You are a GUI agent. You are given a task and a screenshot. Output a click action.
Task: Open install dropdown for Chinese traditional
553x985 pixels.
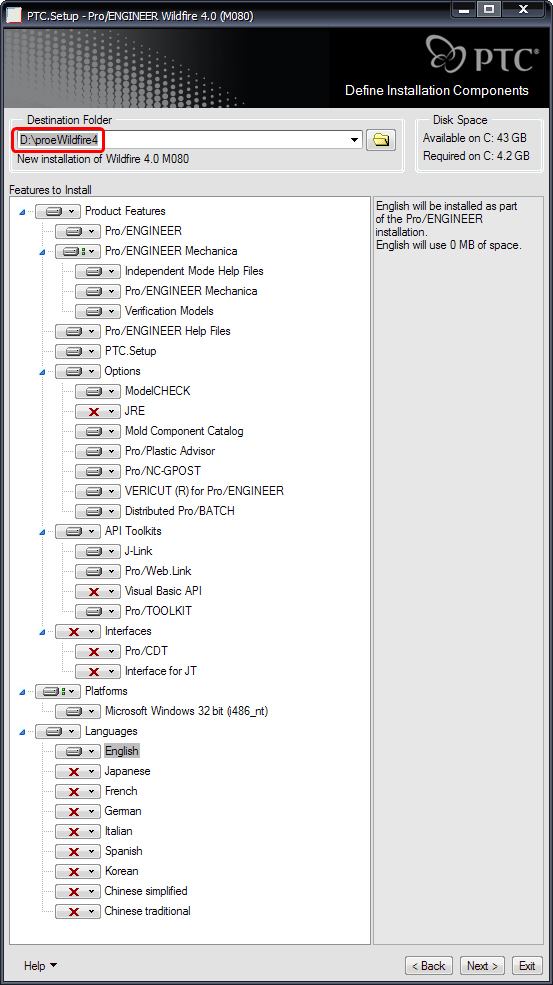tap(92, 912)
